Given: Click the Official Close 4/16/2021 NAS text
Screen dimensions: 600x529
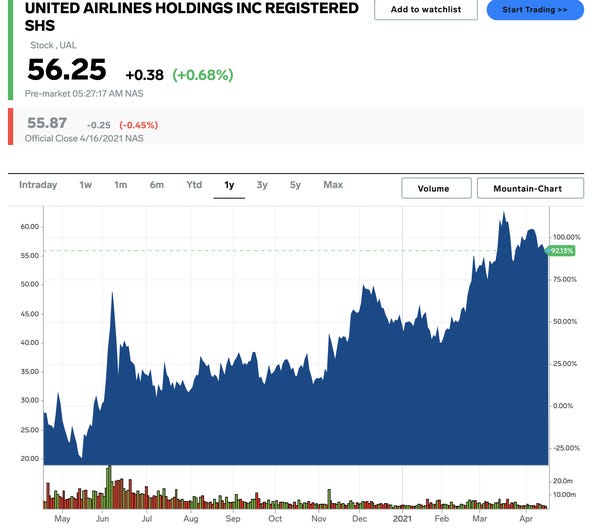Looking at the screenshot, I should click(84, 139).
